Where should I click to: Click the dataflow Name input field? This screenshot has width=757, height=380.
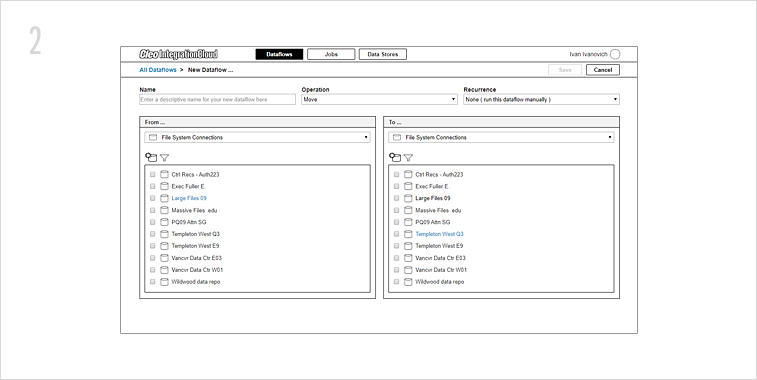click(x=217, y=99)
